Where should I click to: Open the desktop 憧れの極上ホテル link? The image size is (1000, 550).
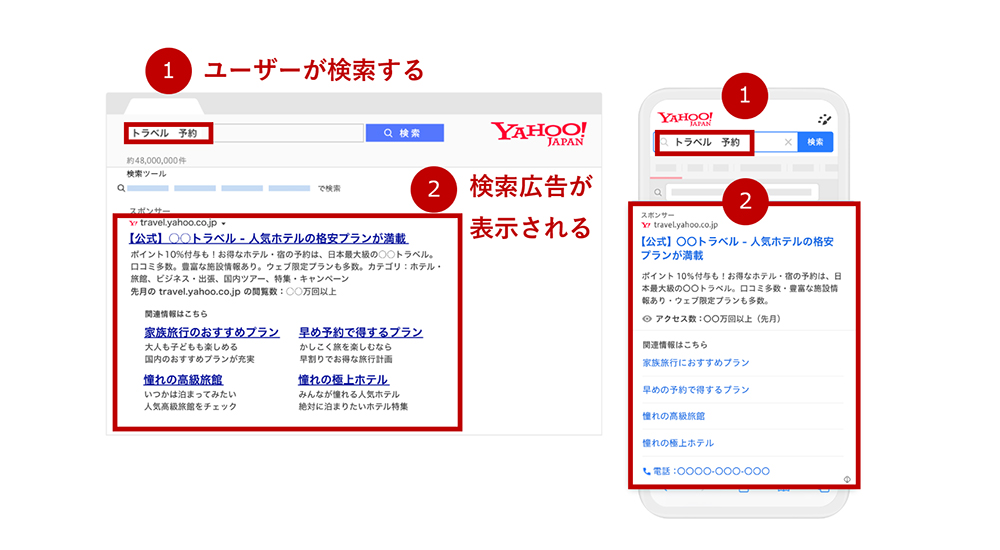click(x=343, y=379)
